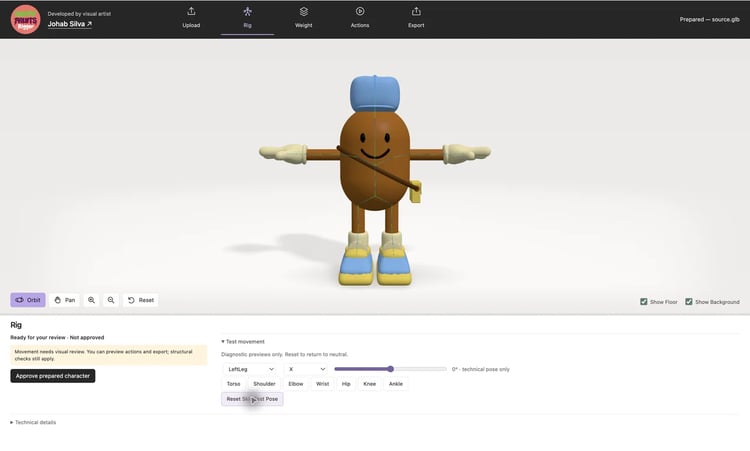
Task: Toggle the Show Floor checkbox
Action: (x=643, y=302)
